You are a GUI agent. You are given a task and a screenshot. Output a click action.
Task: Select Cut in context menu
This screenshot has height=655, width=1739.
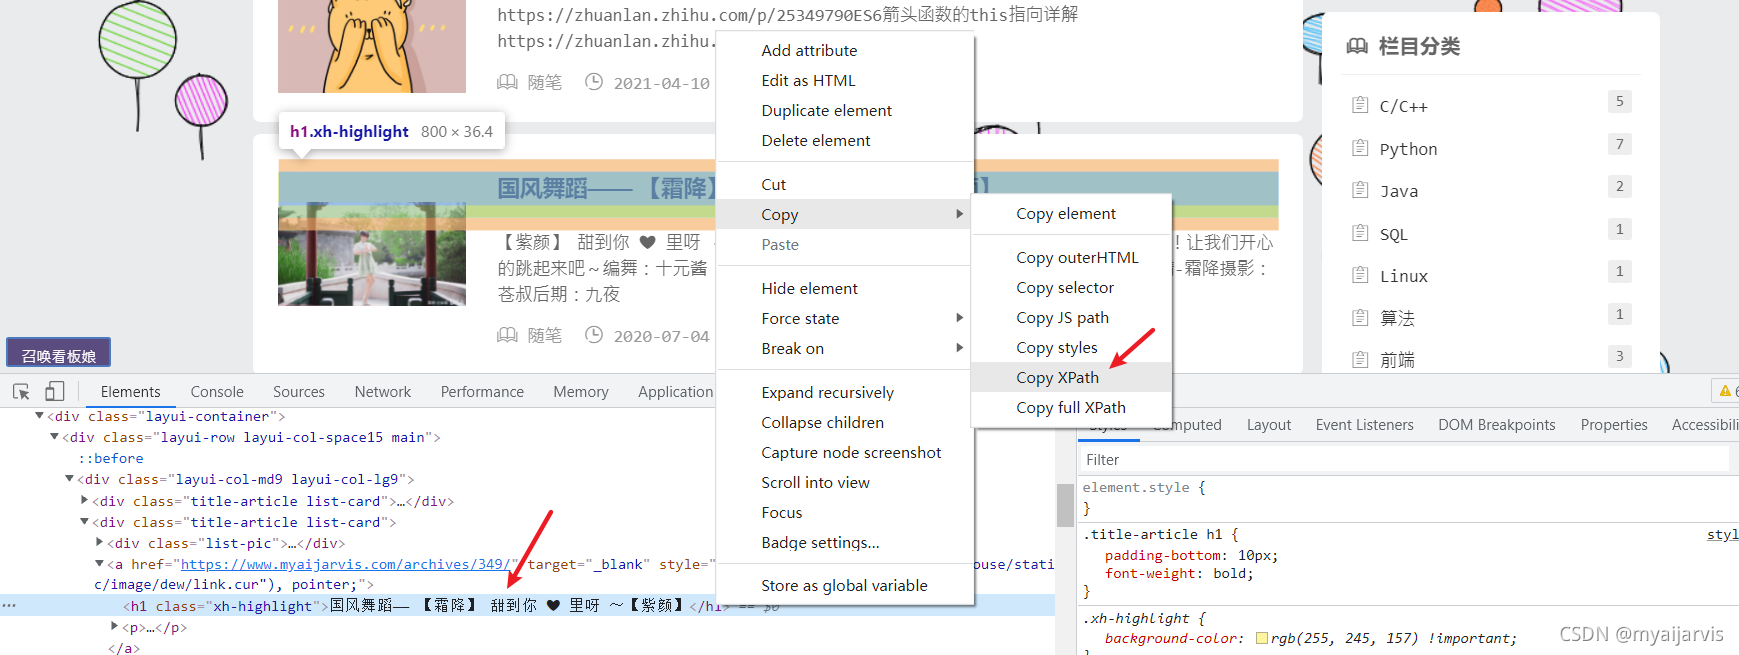(845, 184)
